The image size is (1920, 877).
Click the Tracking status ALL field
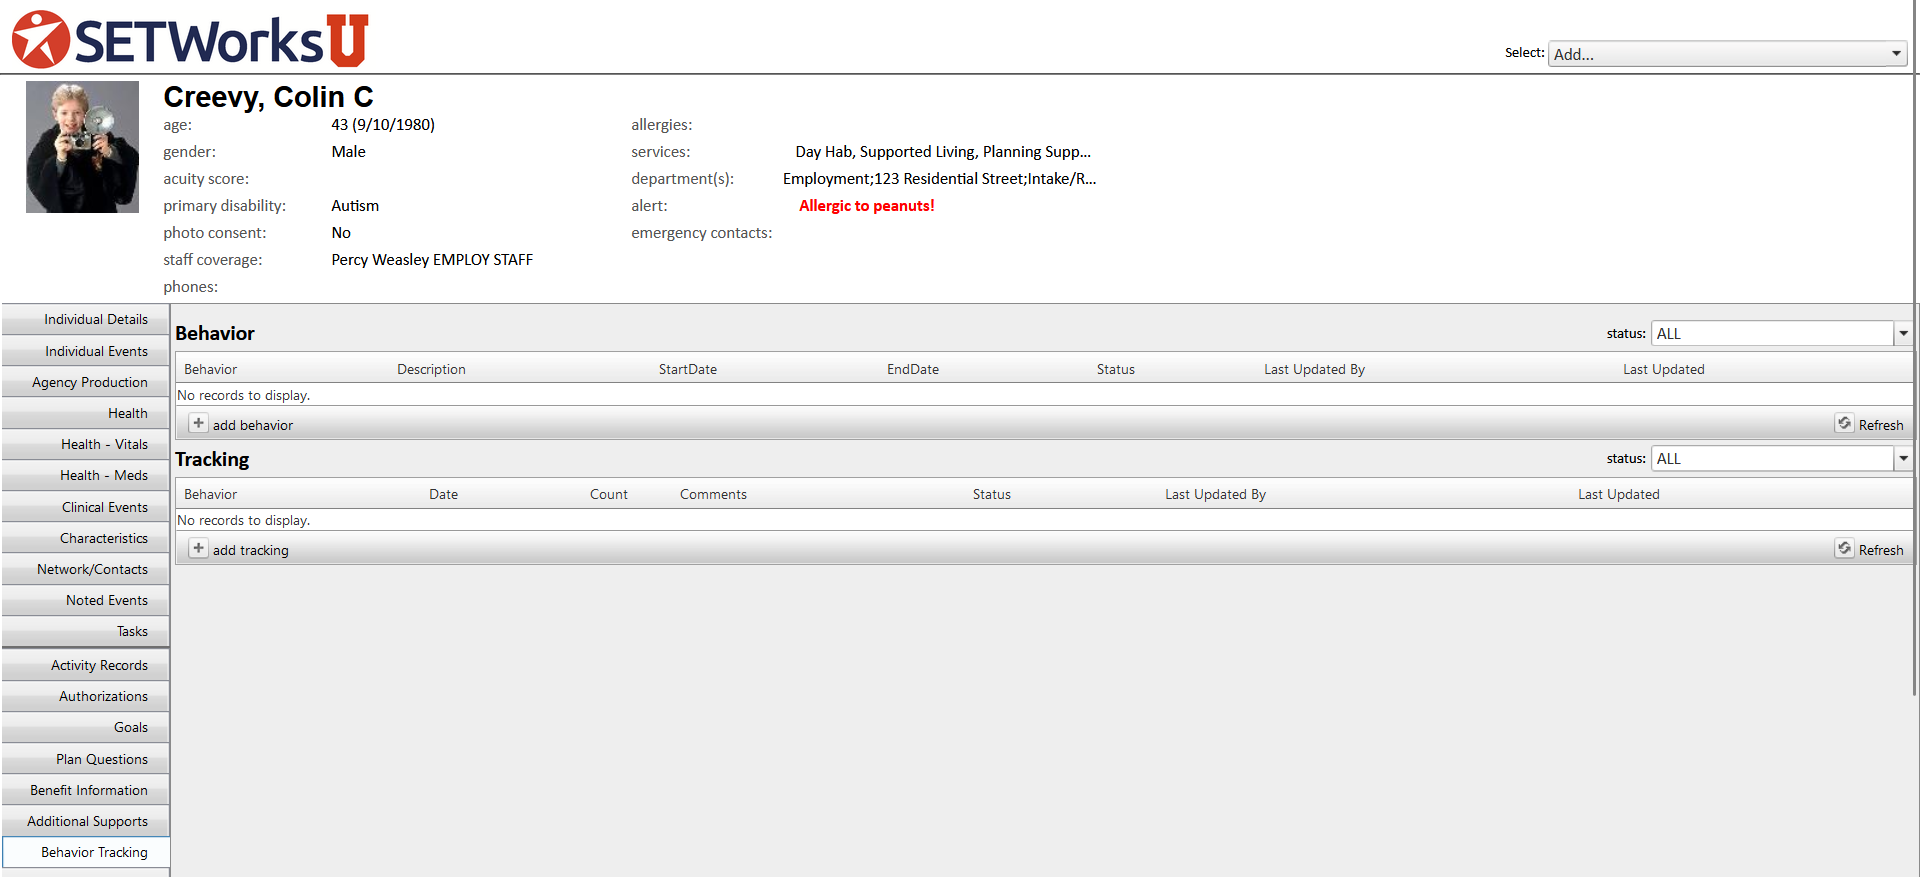tap(1772, 458)
